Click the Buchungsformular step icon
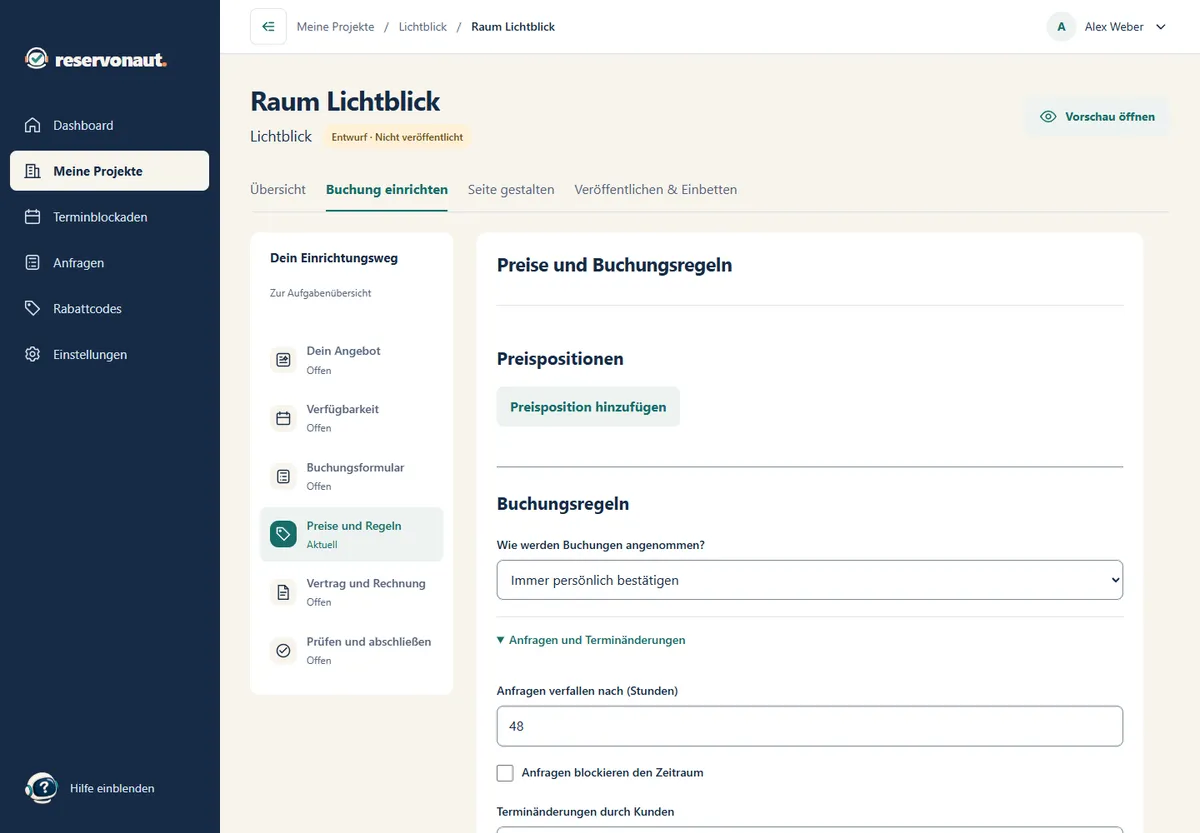The image size is (1200, 833). 283,476
